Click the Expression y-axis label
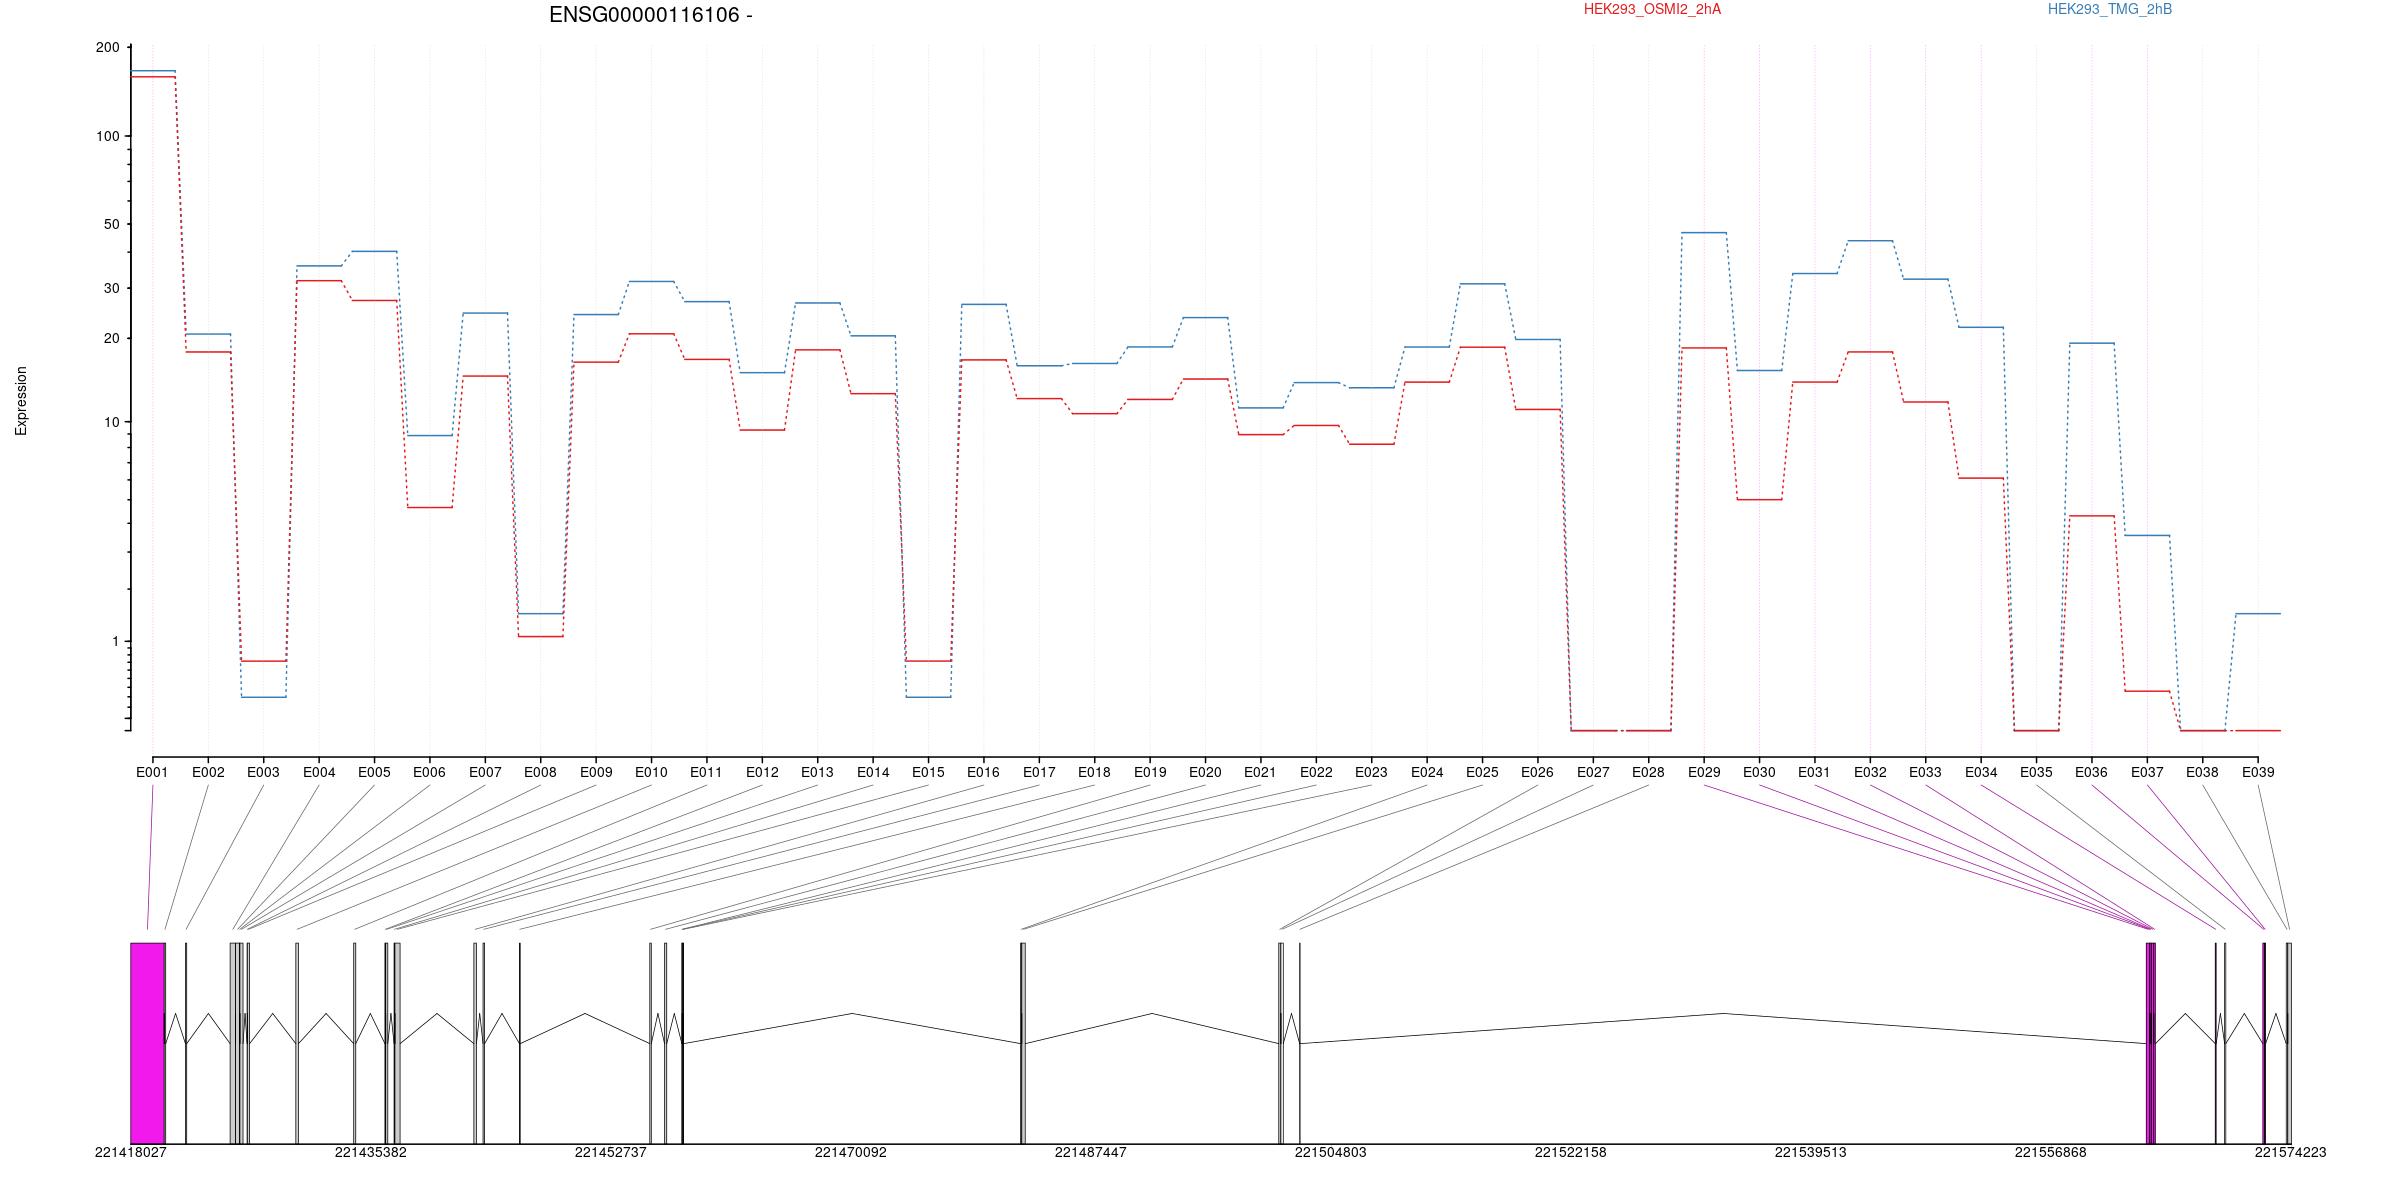The width and height of the screenshot is (2400, 1200). click(21, 401)
